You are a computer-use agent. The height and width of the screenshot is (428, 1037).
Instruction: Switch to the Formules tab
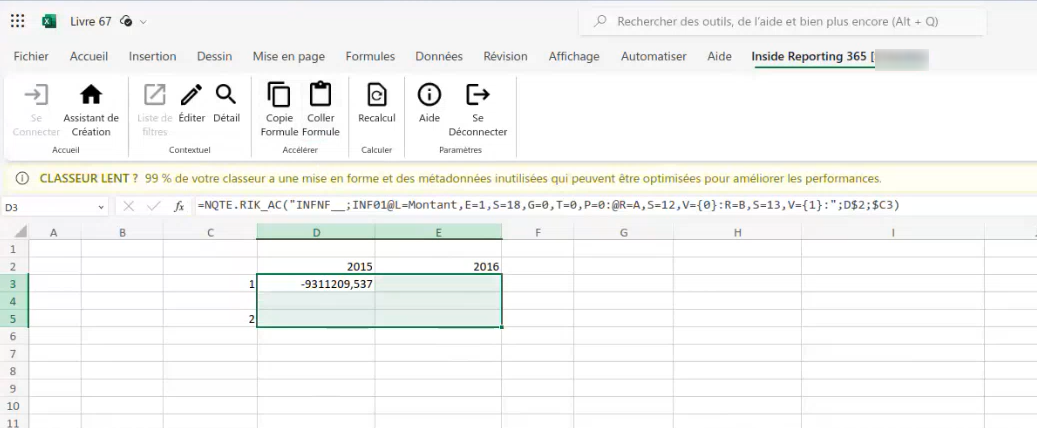(370, 56)
